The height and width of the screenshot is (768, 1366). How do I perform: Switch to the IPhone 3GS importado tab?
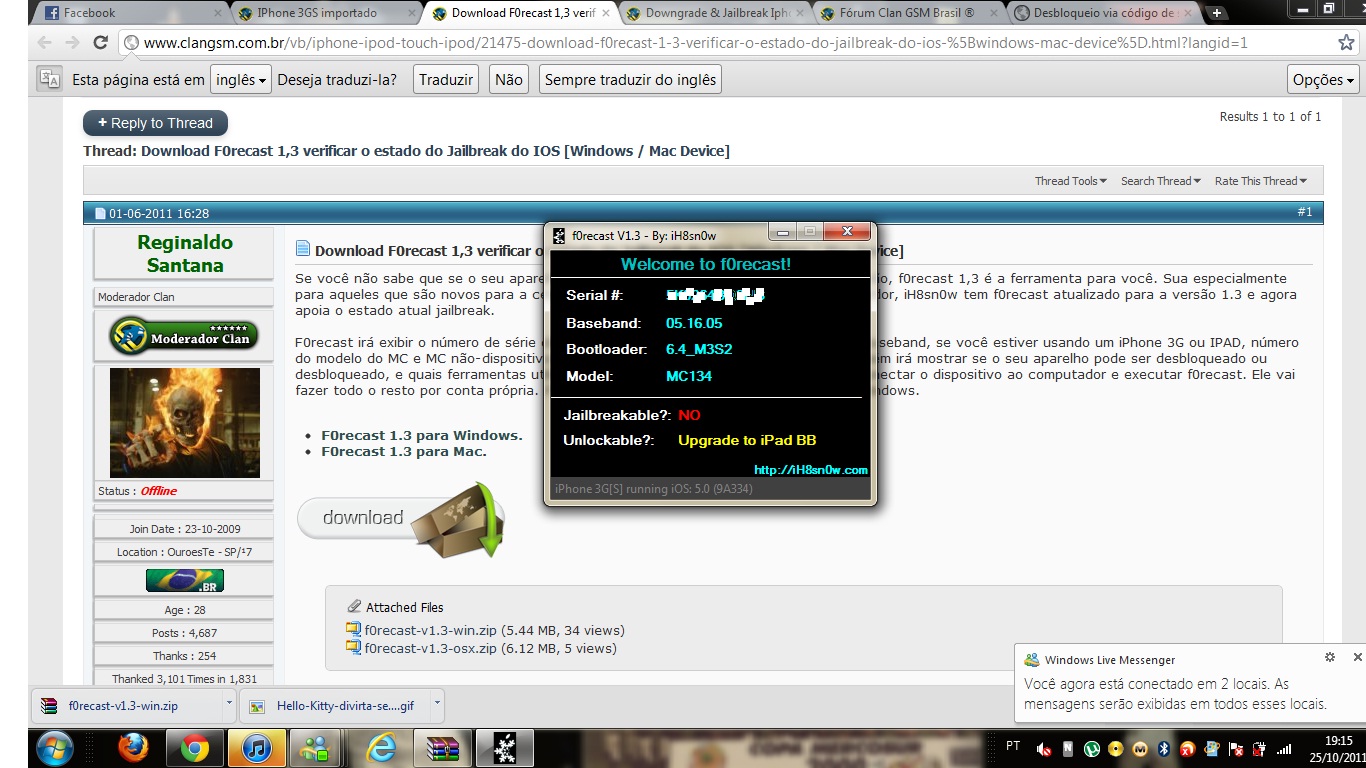click(x=326, y=13)
